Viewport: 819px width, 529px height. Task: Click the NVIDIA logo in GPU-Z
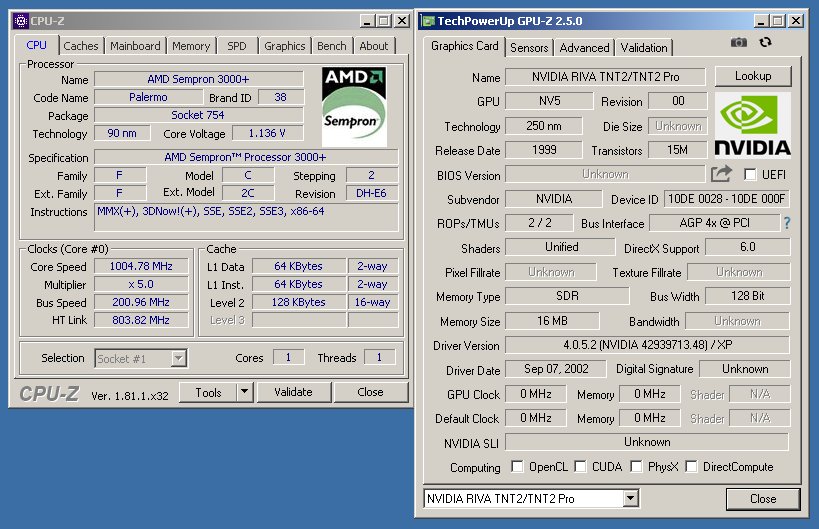click(x=753, y=125)
